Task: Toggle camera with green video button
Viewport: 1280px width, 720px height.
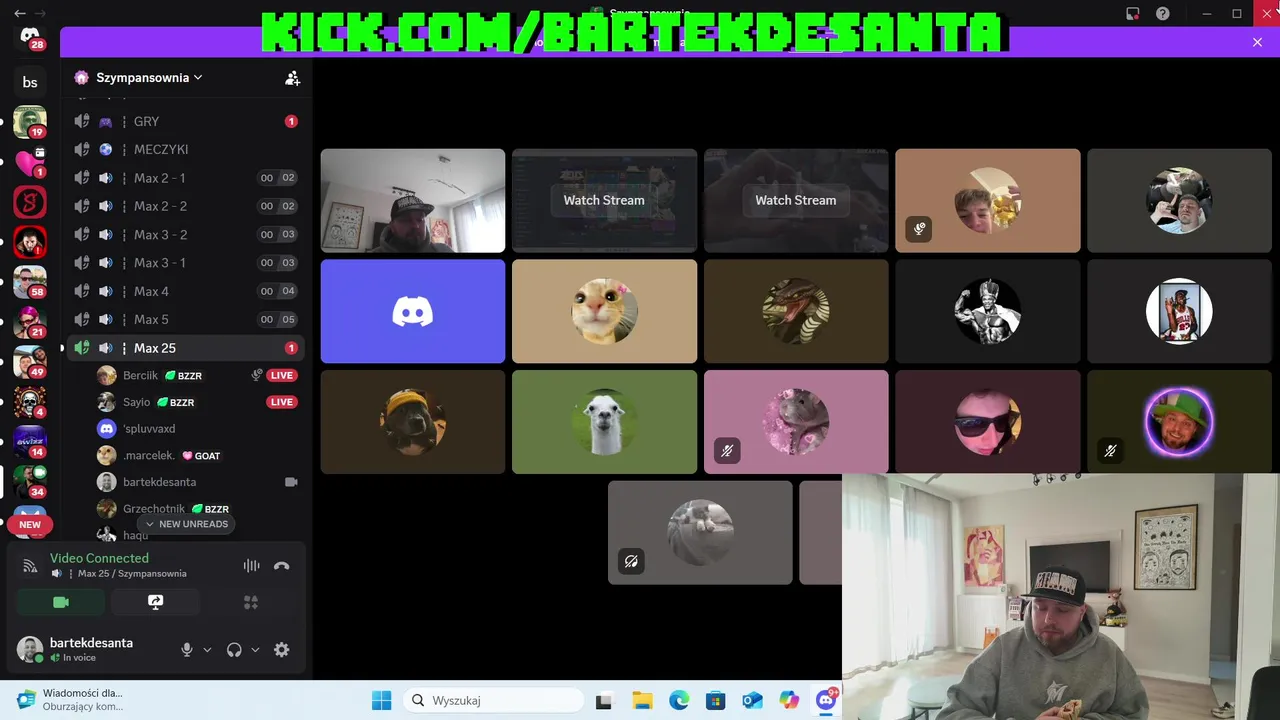Action: [x=60, y=602]
